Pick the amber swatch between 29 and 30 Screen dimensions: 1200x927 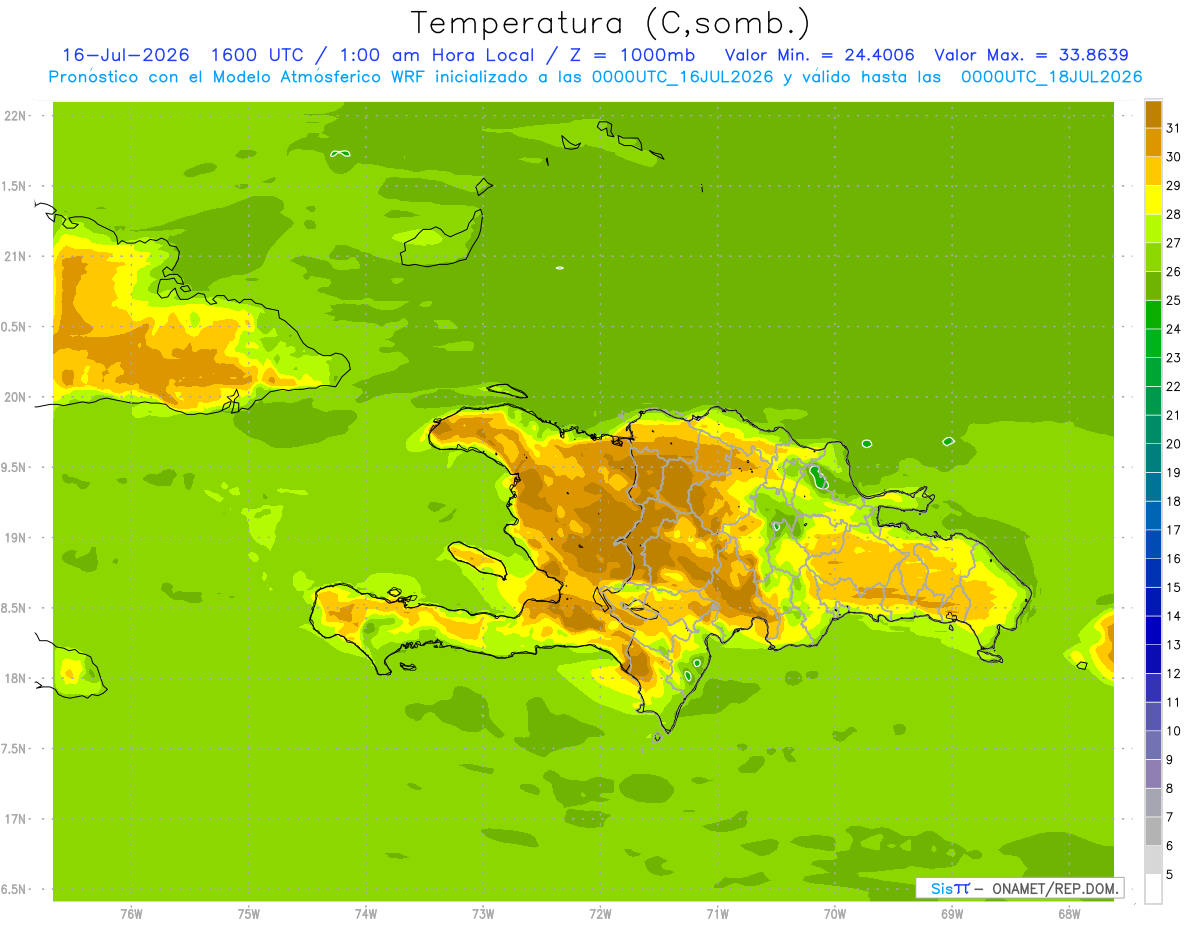1153,171
